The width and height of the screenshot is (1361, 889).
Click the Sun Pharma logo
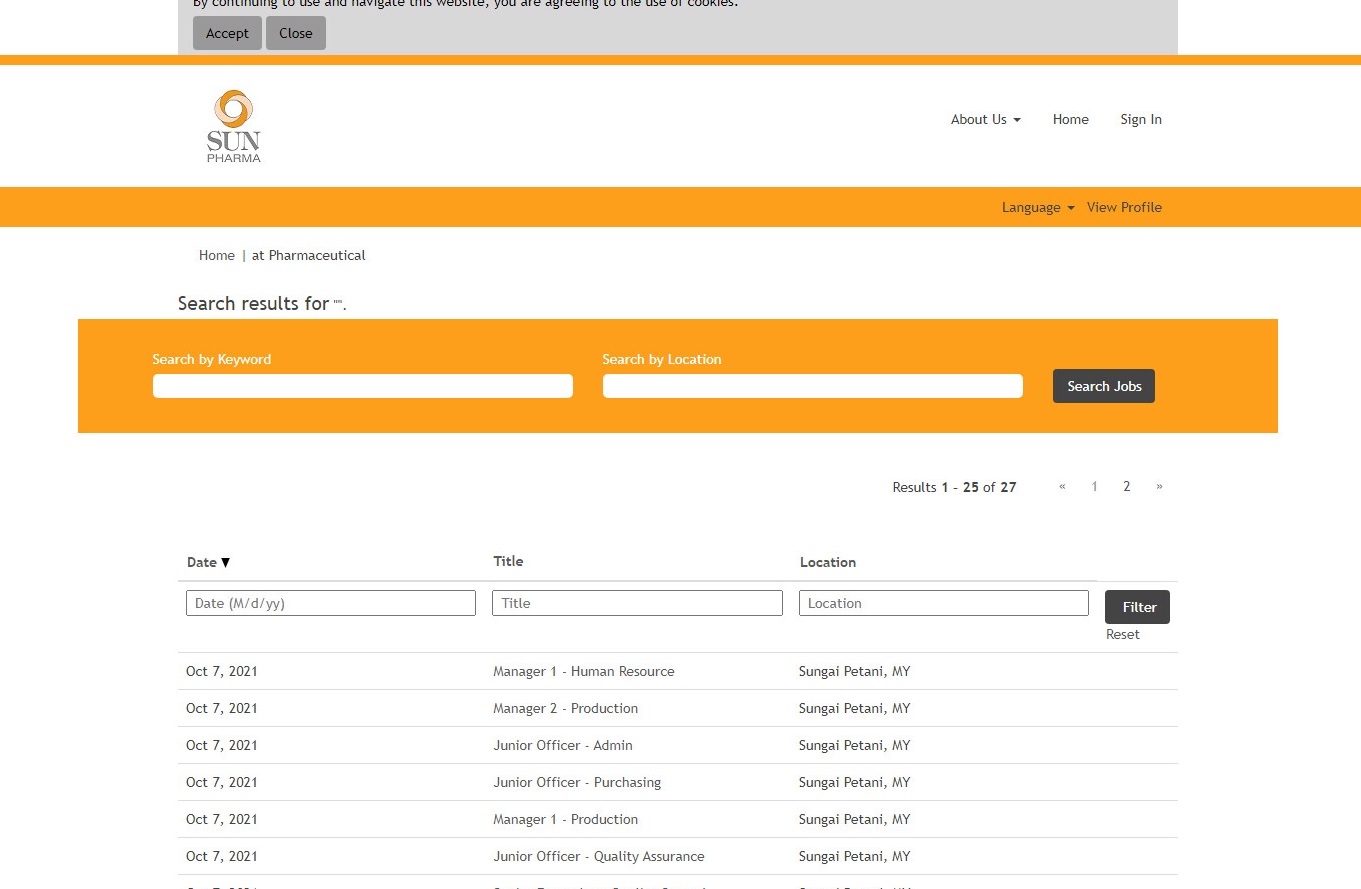pos(234,126)
